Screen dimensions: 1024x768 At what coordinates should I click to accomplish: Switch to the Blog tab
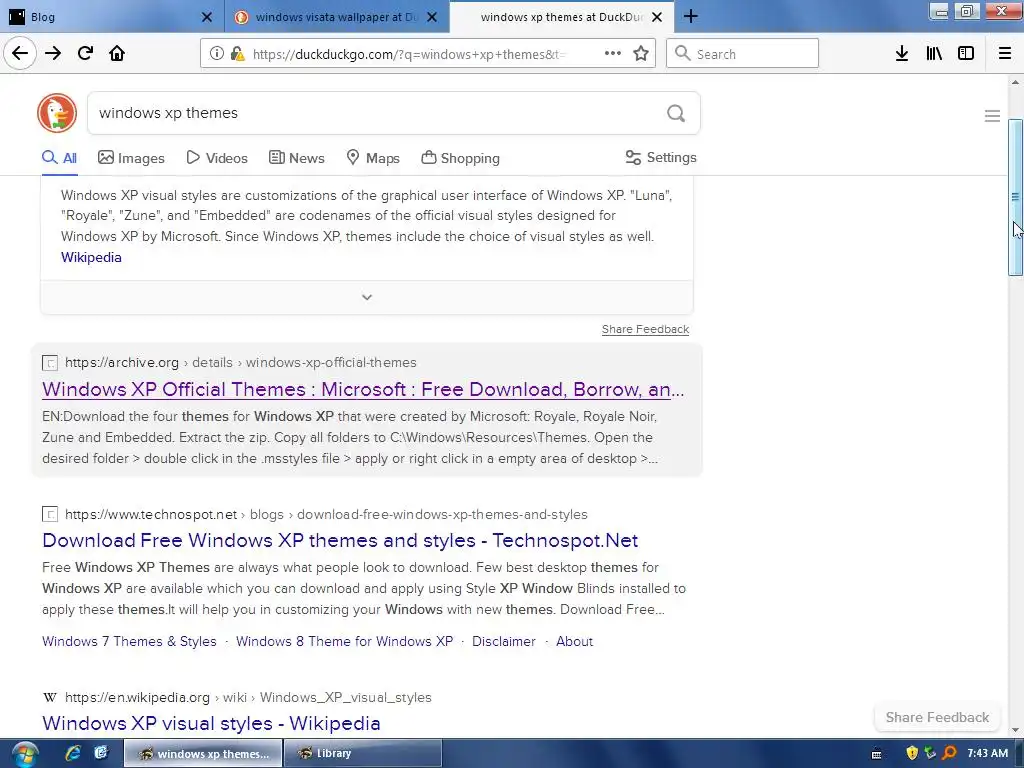point(112,17)
